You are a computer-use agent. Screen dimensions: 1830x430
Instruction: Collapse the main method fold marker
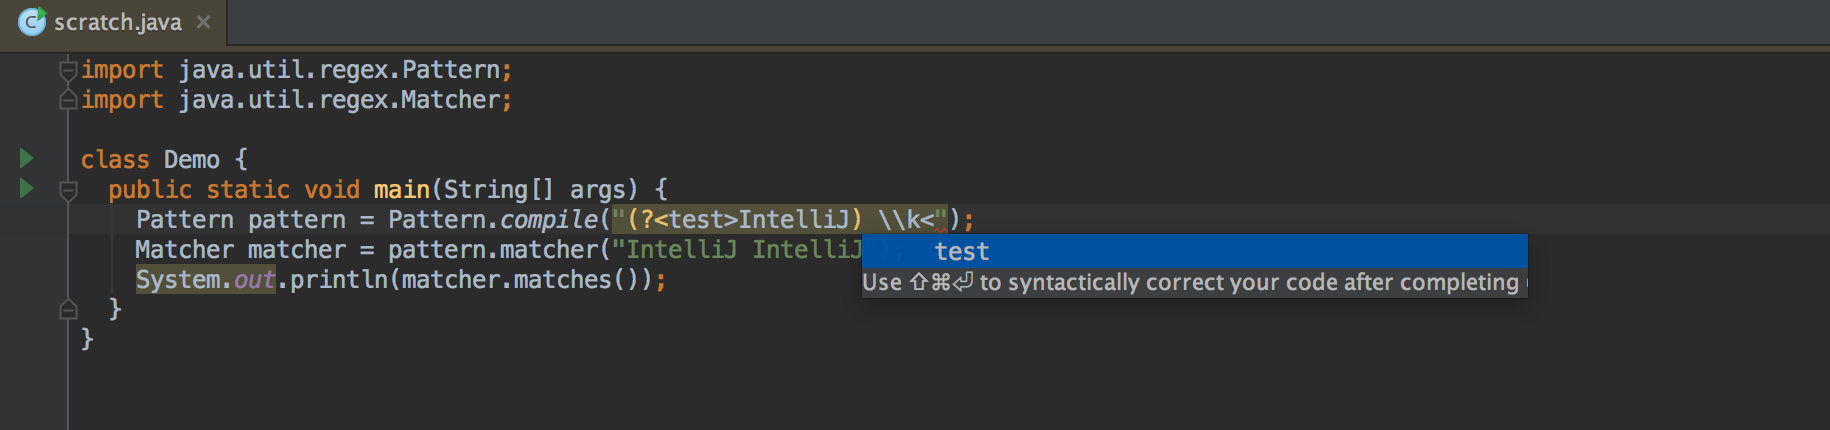(68, 190)
